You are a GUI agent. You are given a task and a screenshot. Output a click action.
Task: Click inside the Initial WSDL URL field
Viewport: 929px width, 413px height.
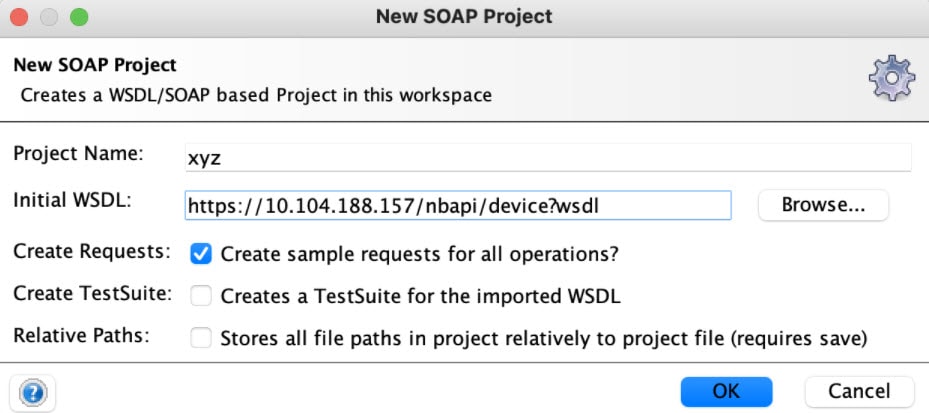(458, 205)
